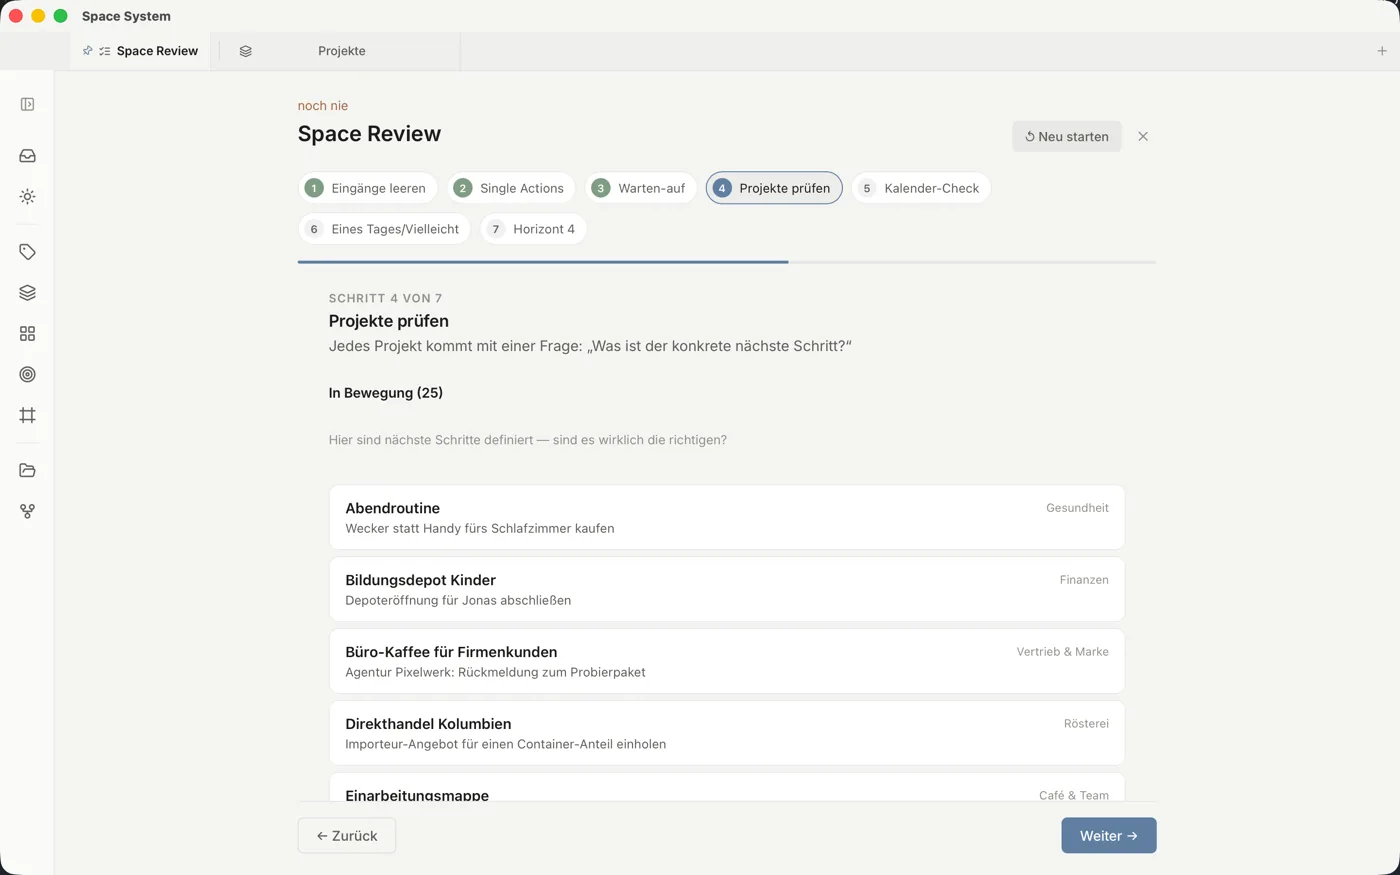This screenshot has height=875, width=1400.
Task: Open step 7 Horizont 4
Action: pyautogui.click(x=533, y=229)
